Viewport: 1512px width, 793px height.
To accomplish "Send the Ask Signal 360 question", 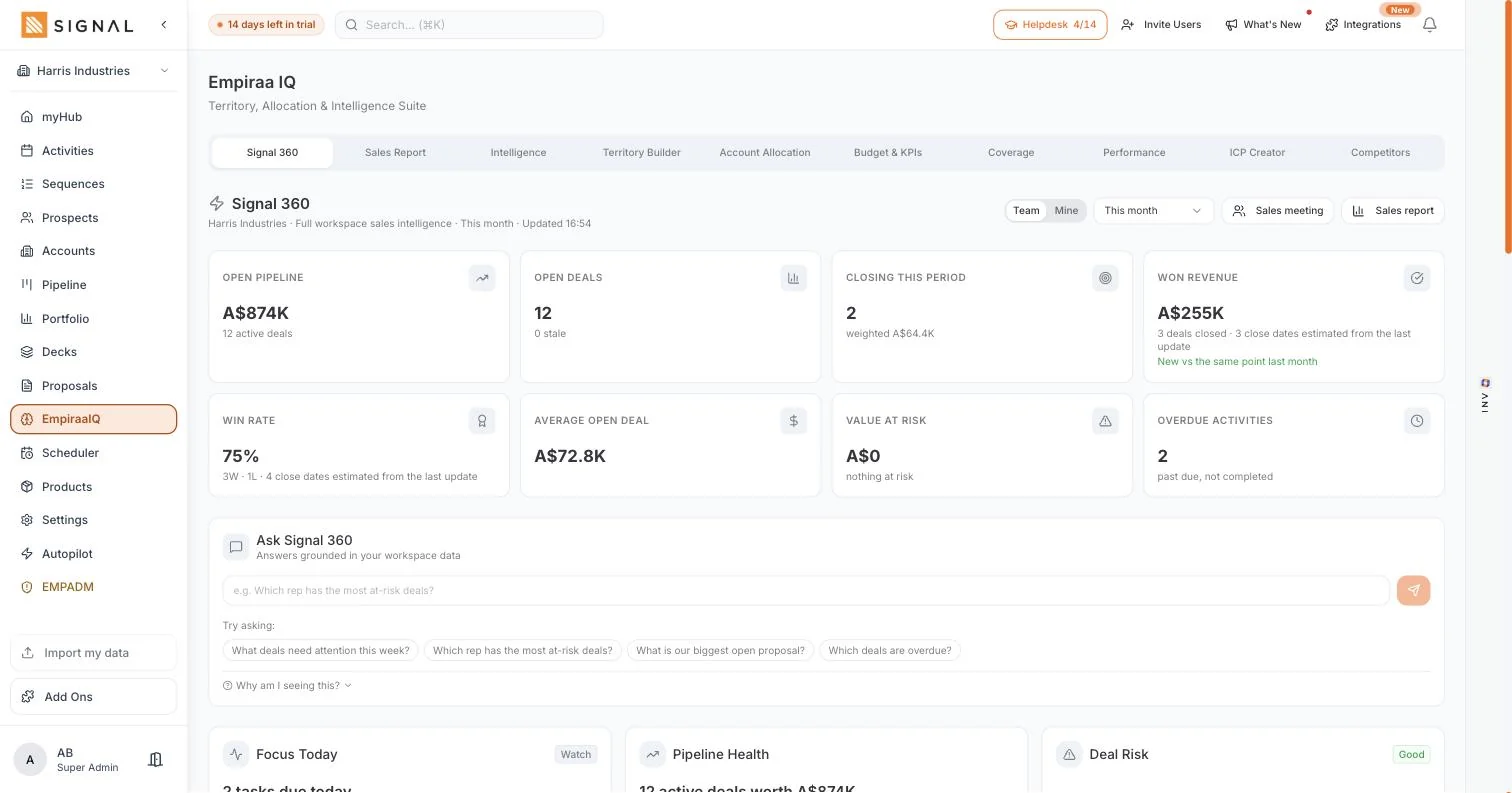I will click(1413, 590).
